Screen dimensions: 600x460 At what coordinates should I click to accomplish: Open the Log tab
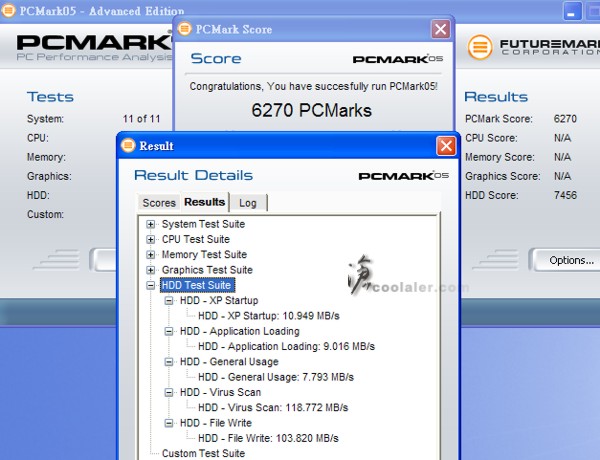coord(248,203)
